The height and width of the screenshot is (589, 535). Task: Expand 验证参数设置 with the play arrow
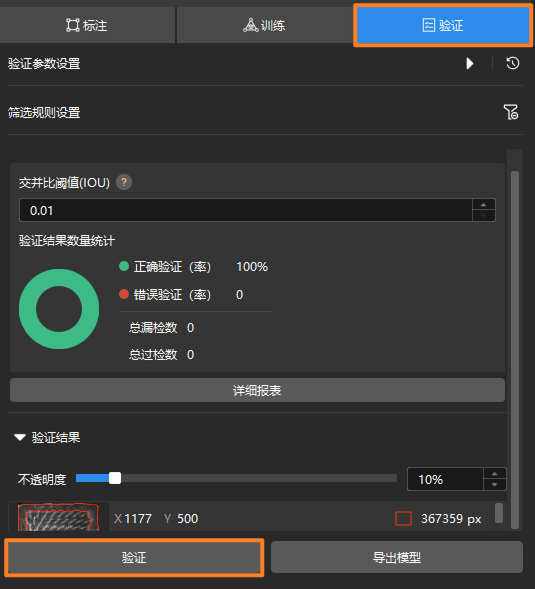pyautogui.click(x=470, y=63)
